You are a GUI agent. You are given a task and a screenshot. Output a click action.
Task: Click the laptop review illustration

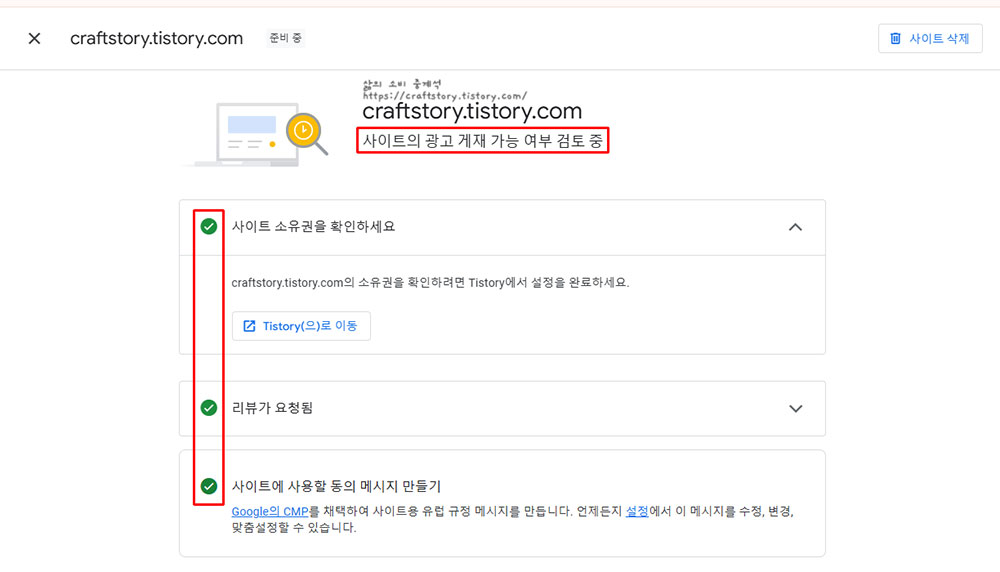coord(255,135)
